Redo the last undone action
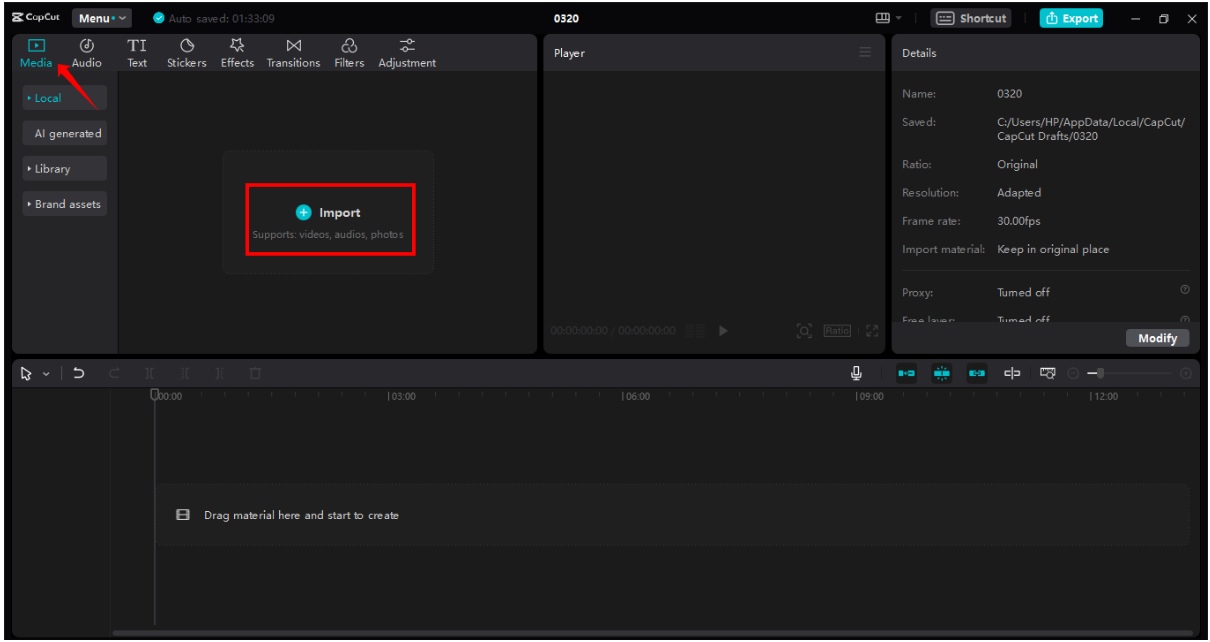The image size is (1210, 642). coord(114,373)
